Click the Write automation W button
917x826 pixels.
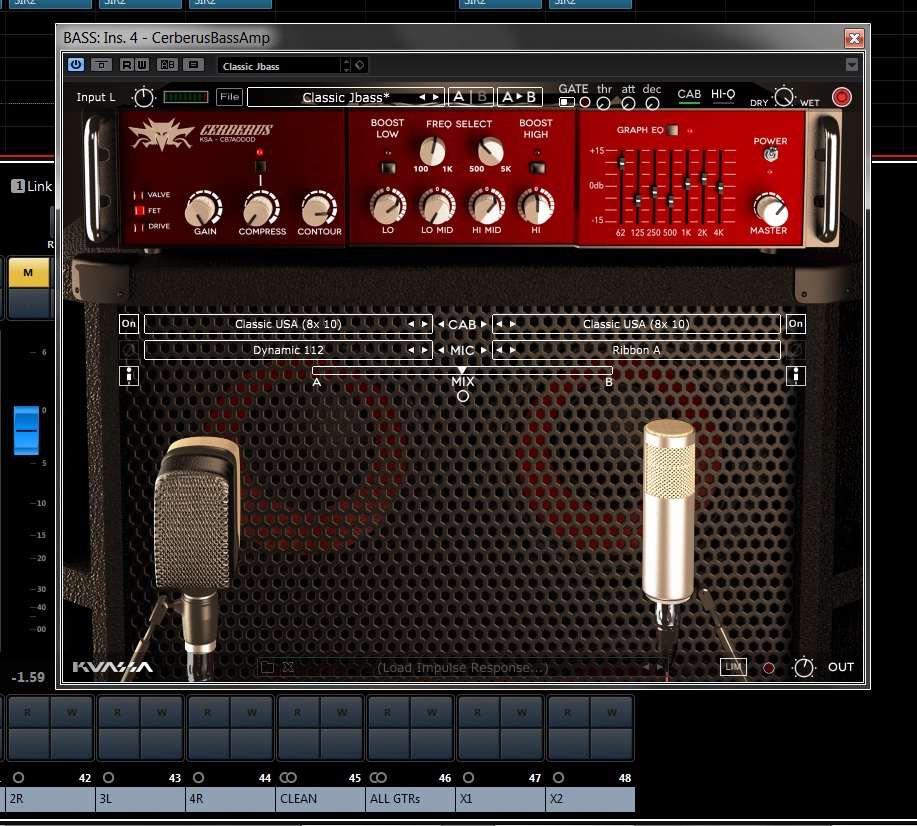(x=142, y=64)
